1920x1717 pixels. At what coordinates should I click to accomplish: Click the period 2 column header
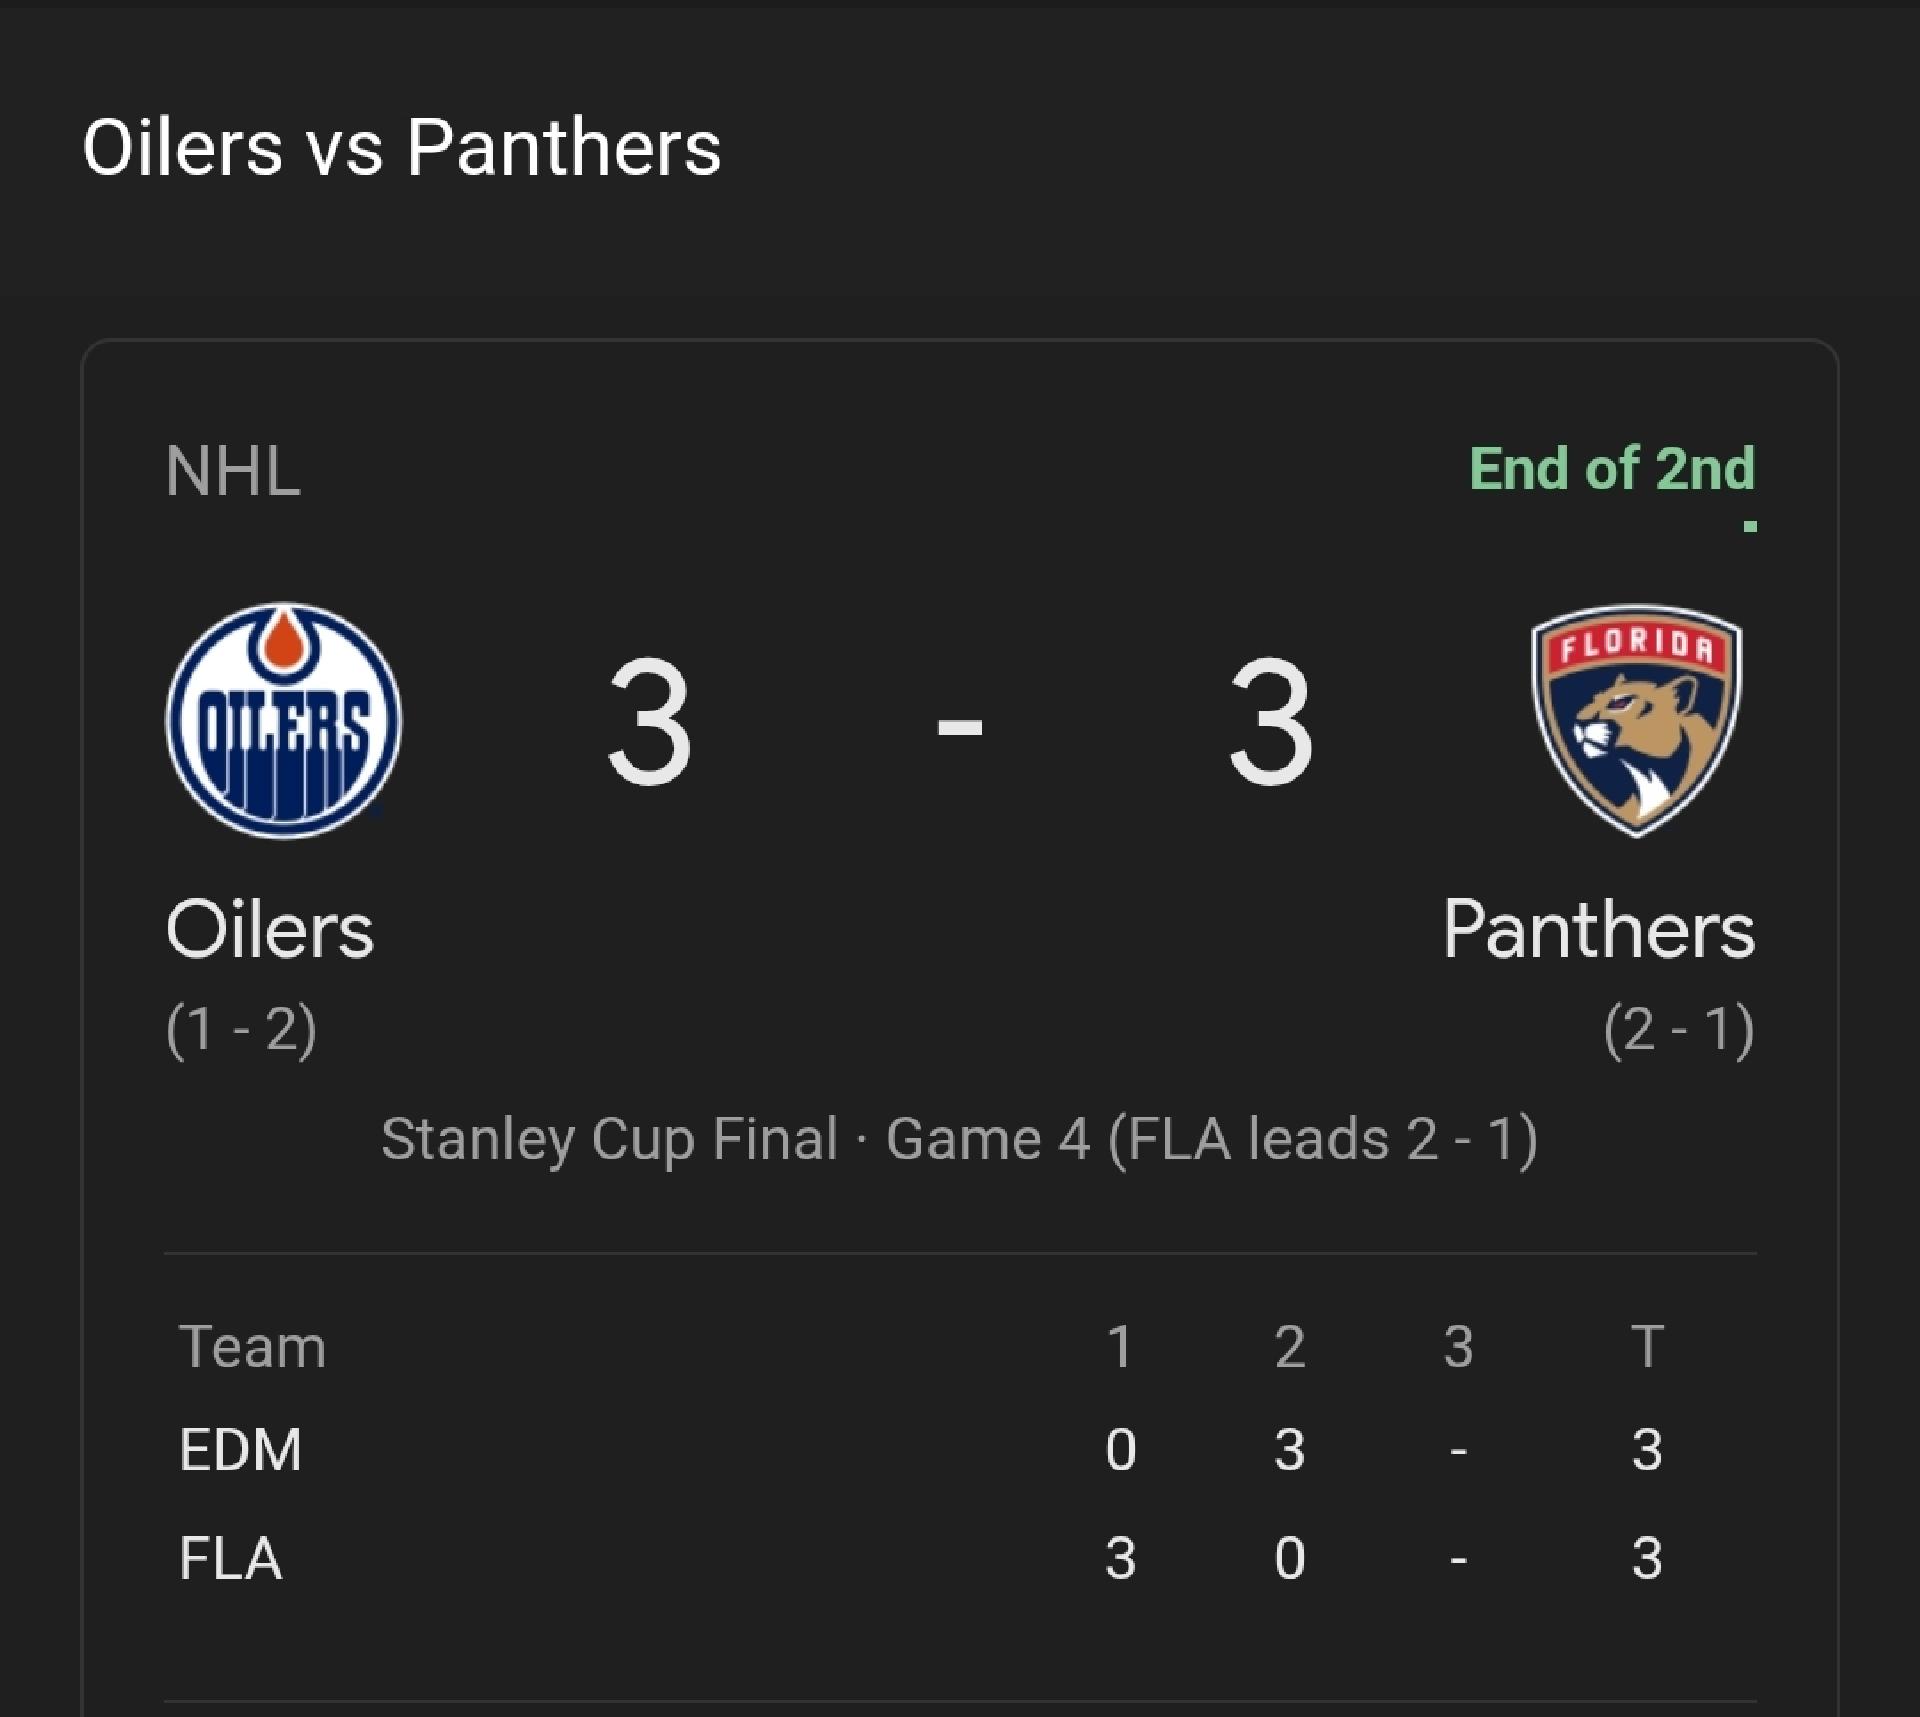pos(1290,1346)
